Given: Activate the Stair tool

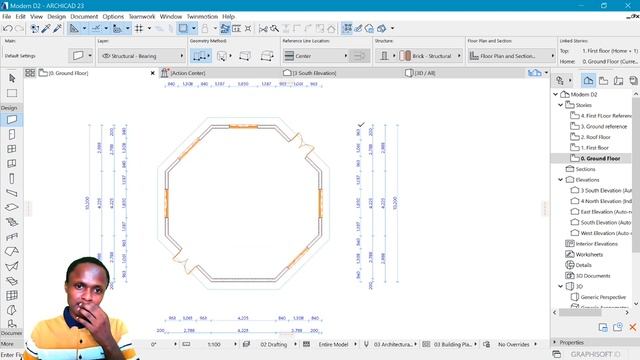Looking at the screenshot, I should point(12,222).
